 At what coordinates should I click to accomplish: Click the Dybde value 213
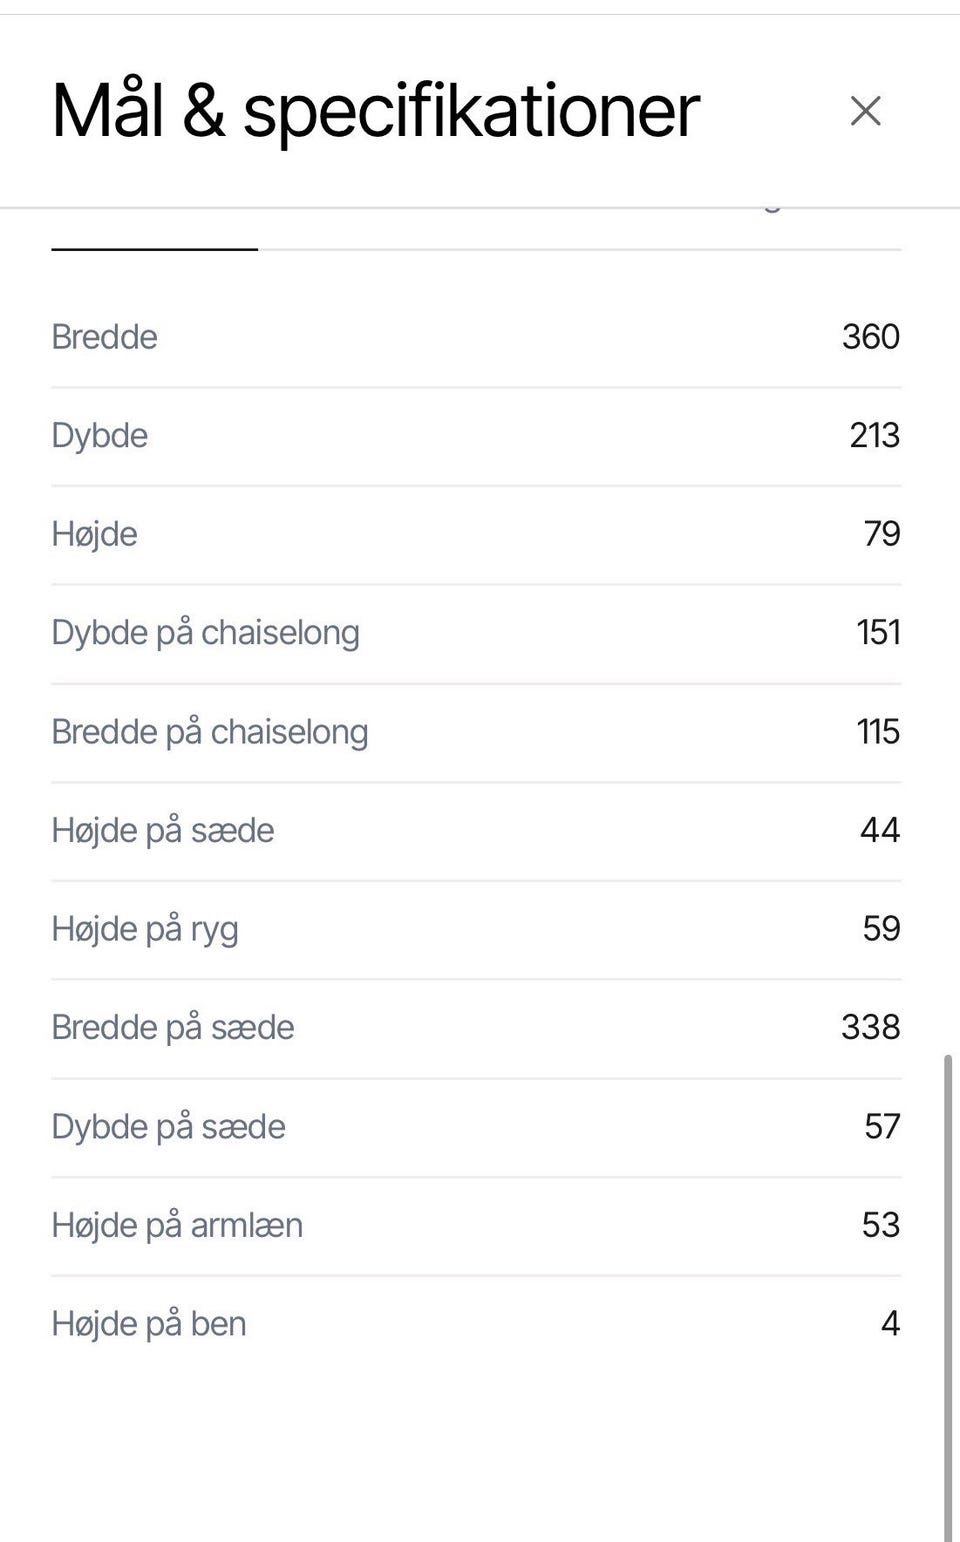[875, 436]
